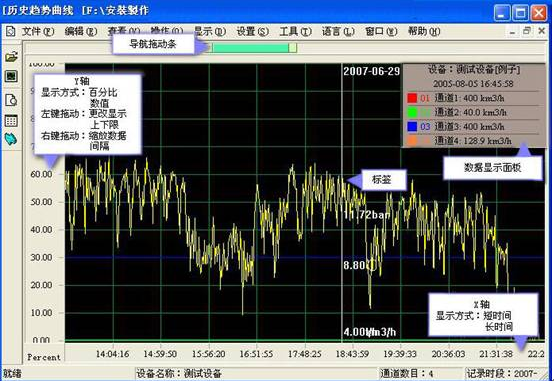Open the print preview document icon

pyautogui.click(x=11, y=100)
